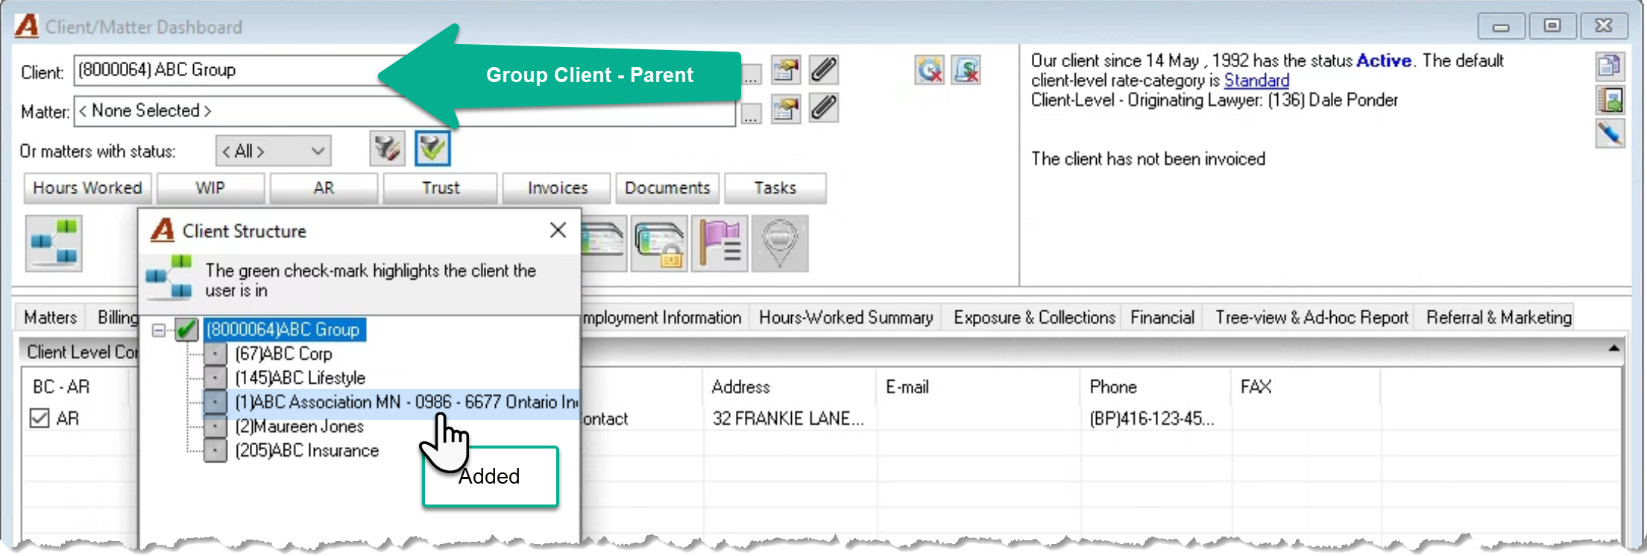Click the Documents button
The width and height of the screenshot is (1647, 556).
667,188
